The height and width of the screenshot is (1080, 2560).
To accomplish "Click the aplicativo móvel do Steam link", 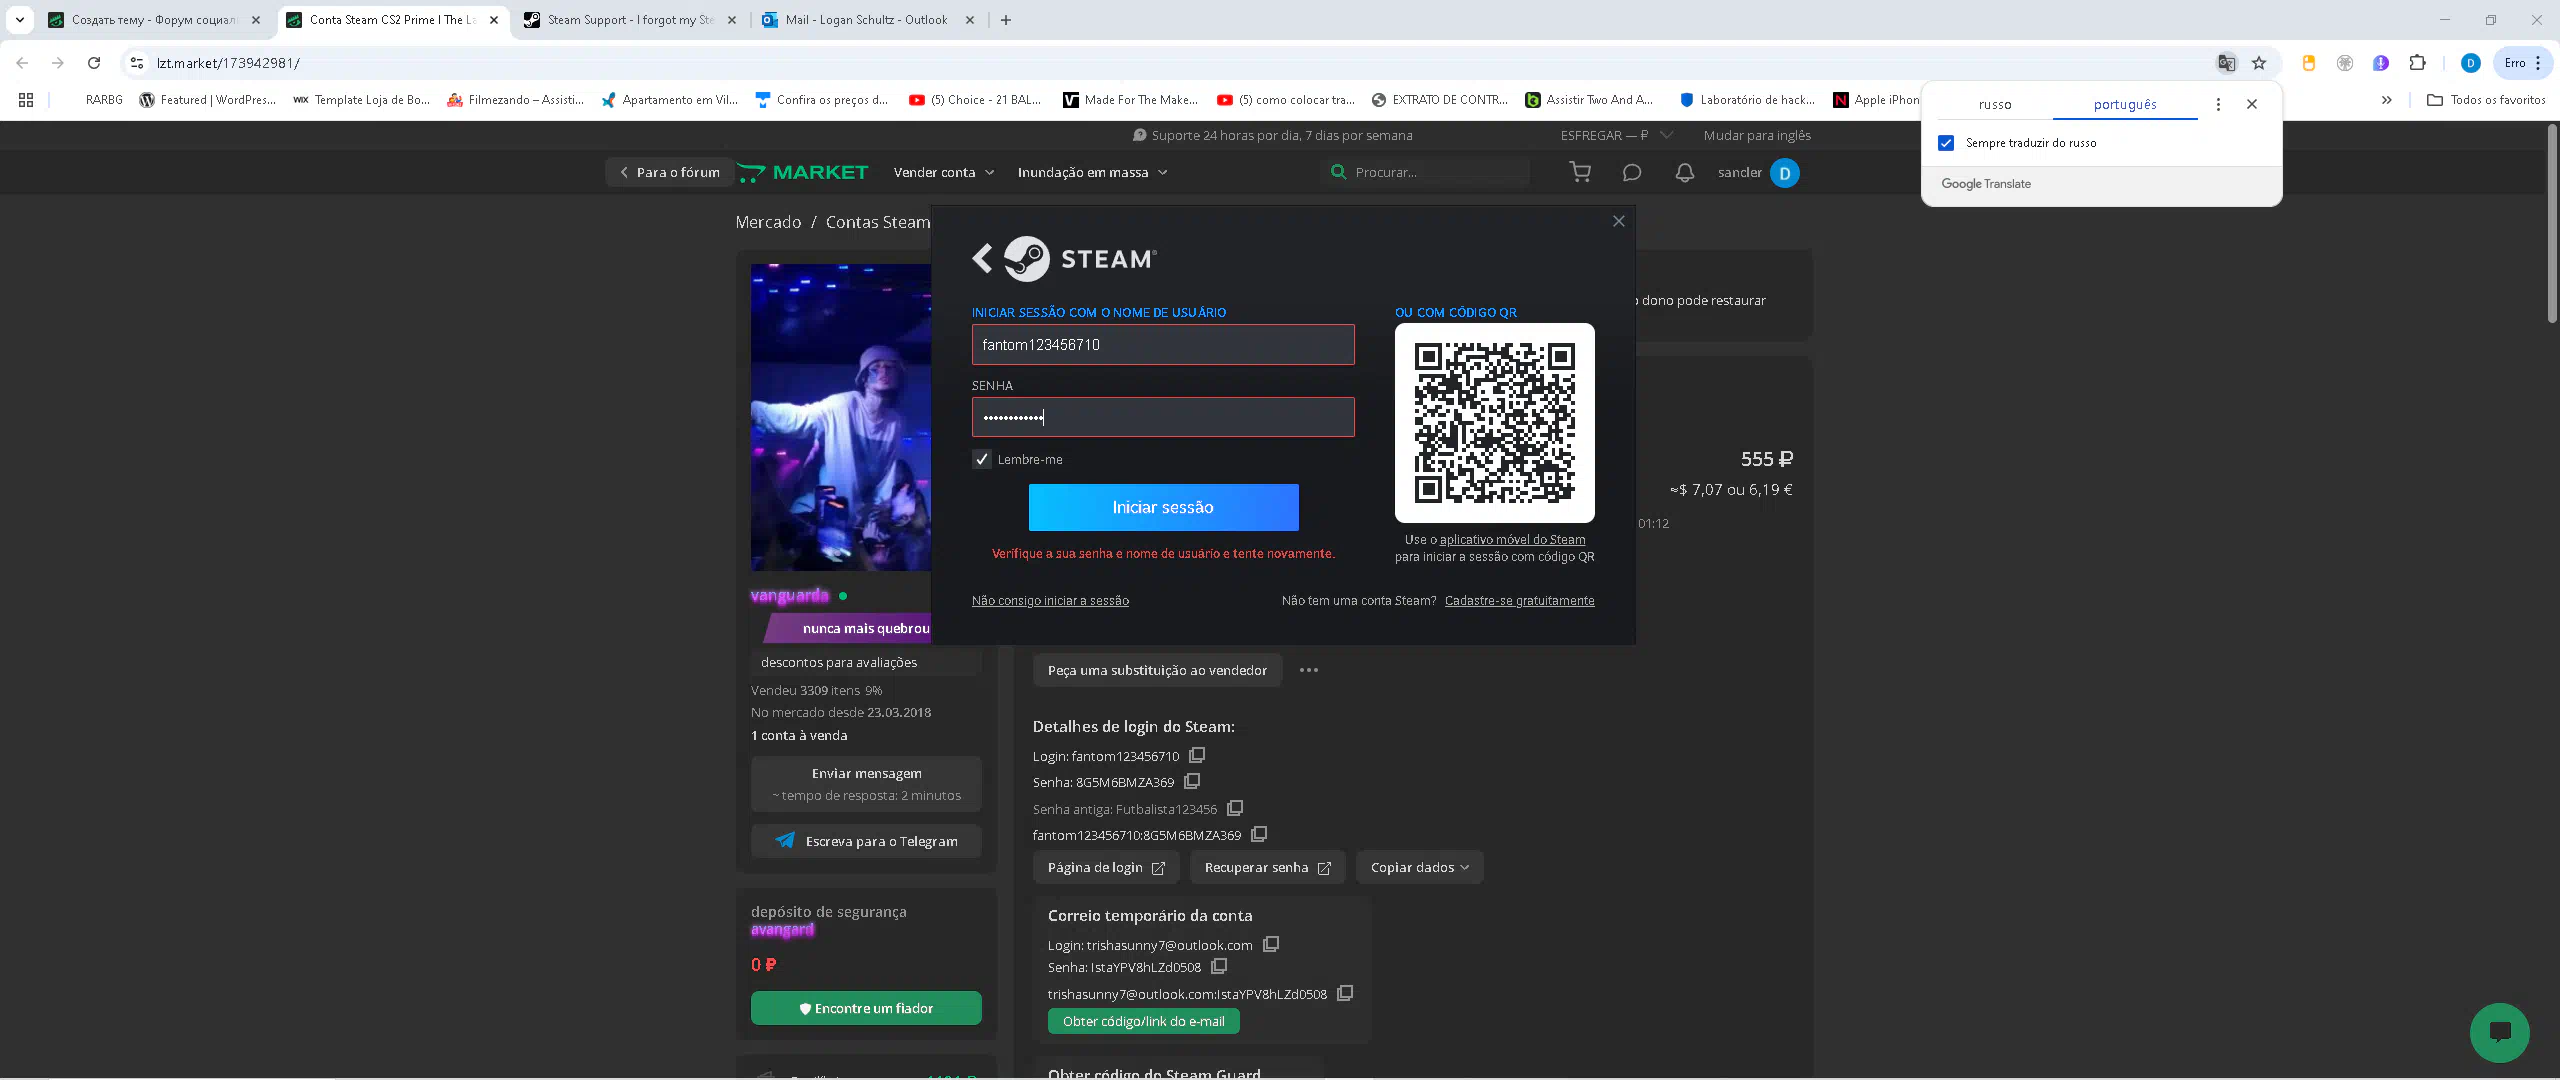I will [1512, 539].
